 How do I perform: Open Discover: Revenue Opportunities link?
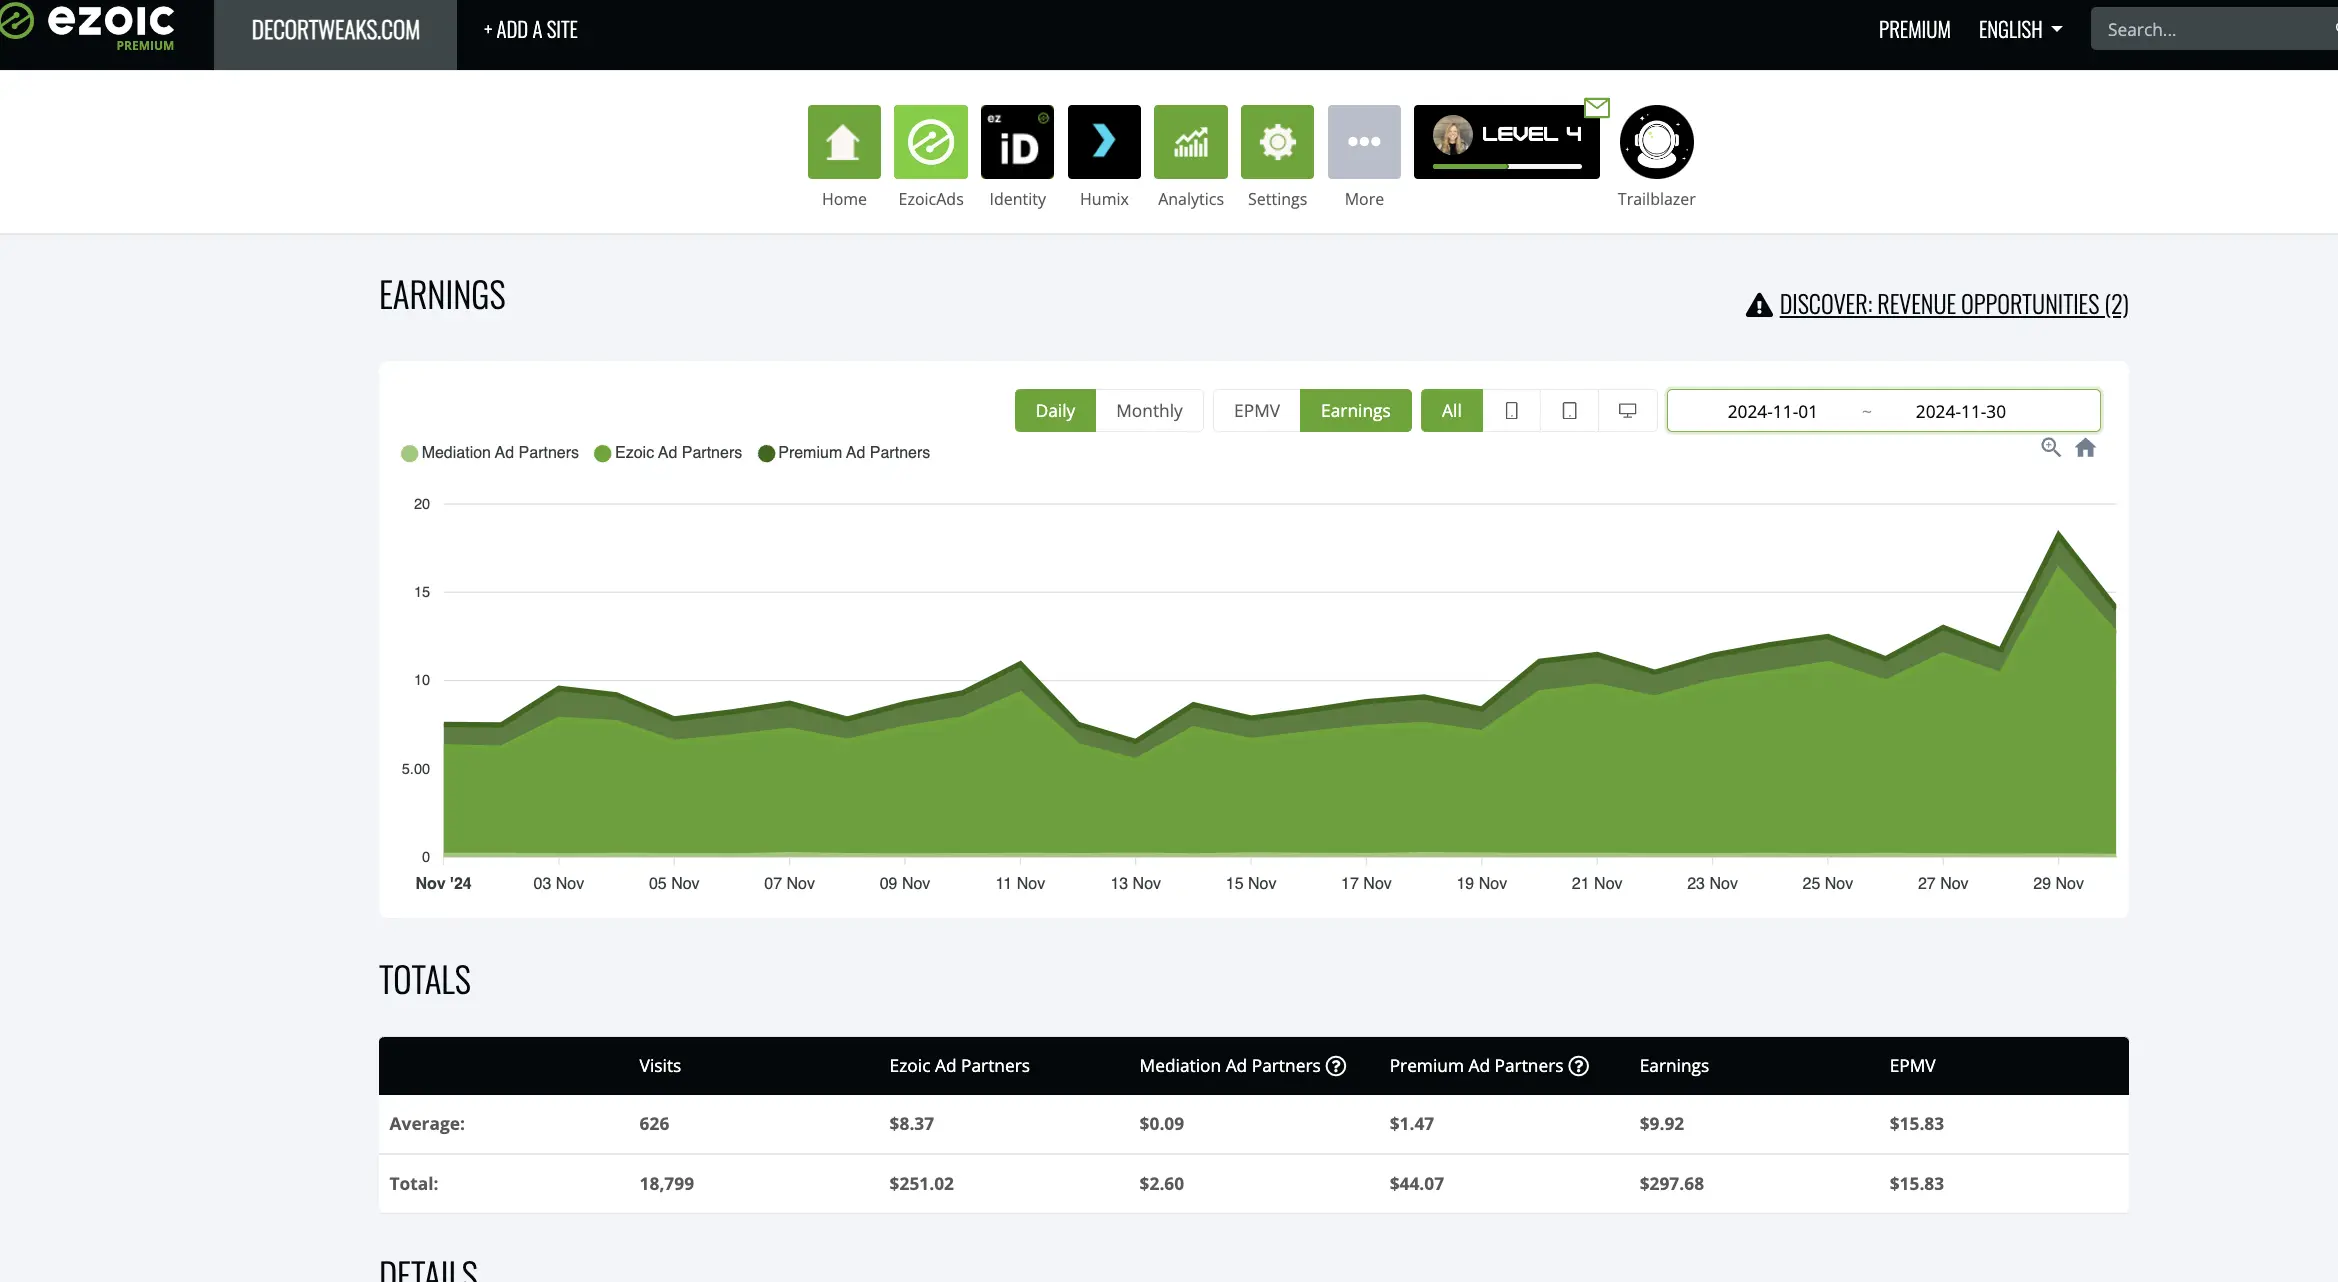coord(1953,304)
